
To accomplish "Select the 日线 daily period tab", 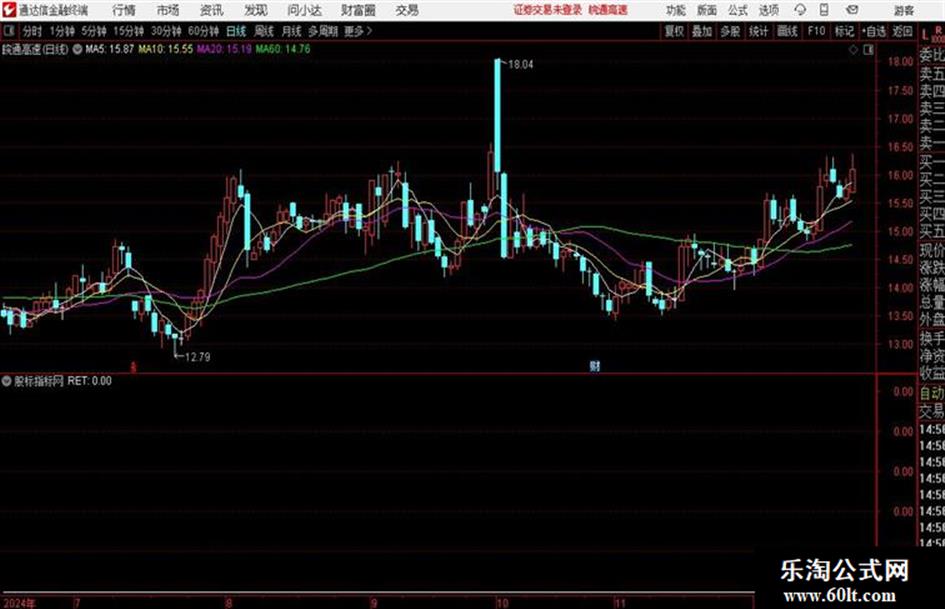I will click(x=236, y=31).
